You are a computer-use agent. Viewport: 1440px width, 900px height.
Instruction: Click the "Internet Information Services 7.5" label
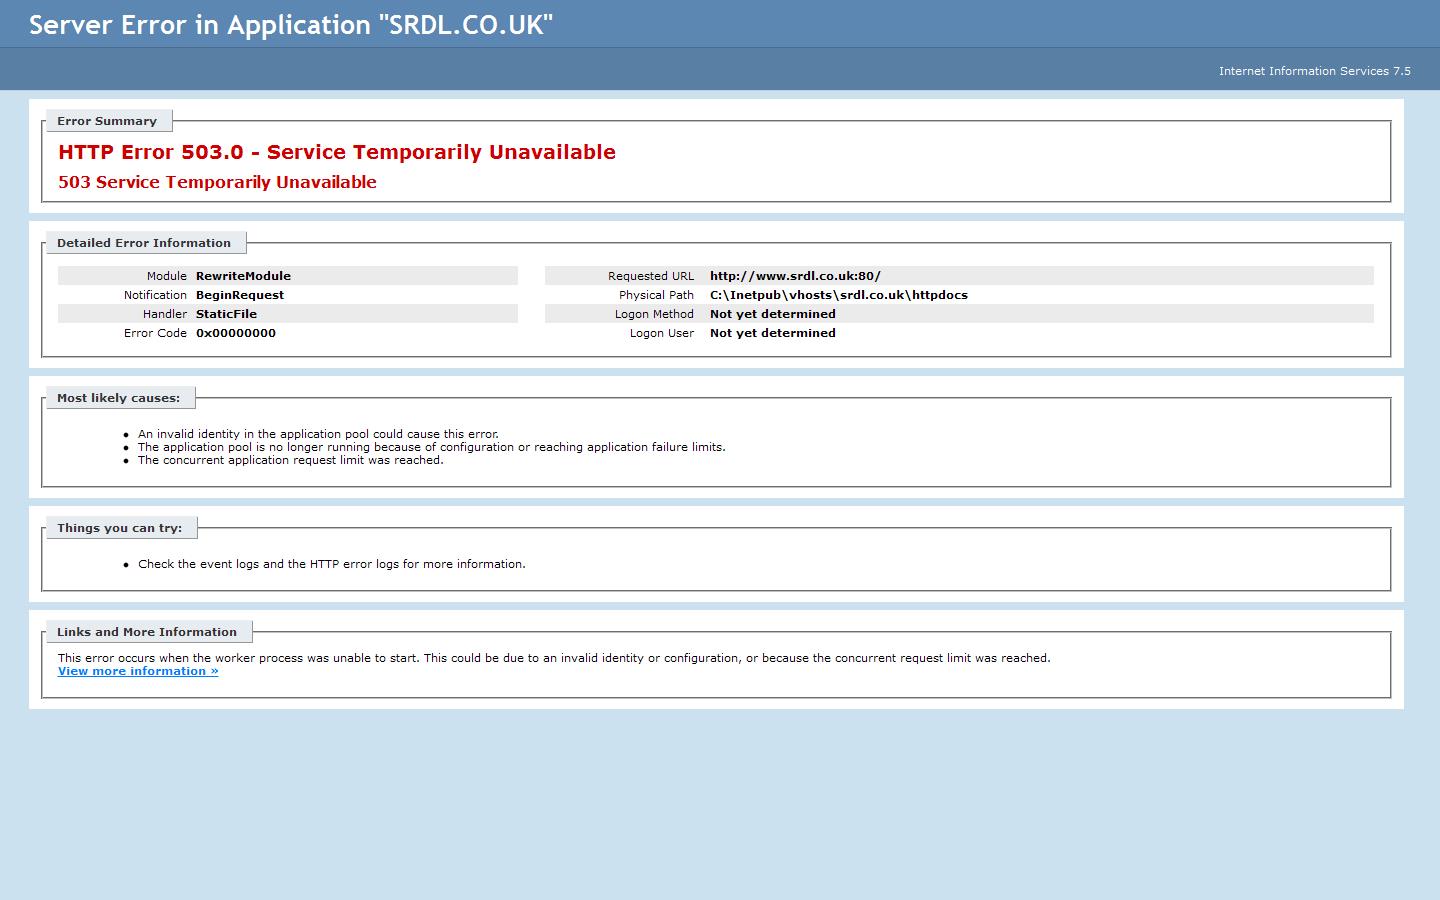pos(1315,71)
